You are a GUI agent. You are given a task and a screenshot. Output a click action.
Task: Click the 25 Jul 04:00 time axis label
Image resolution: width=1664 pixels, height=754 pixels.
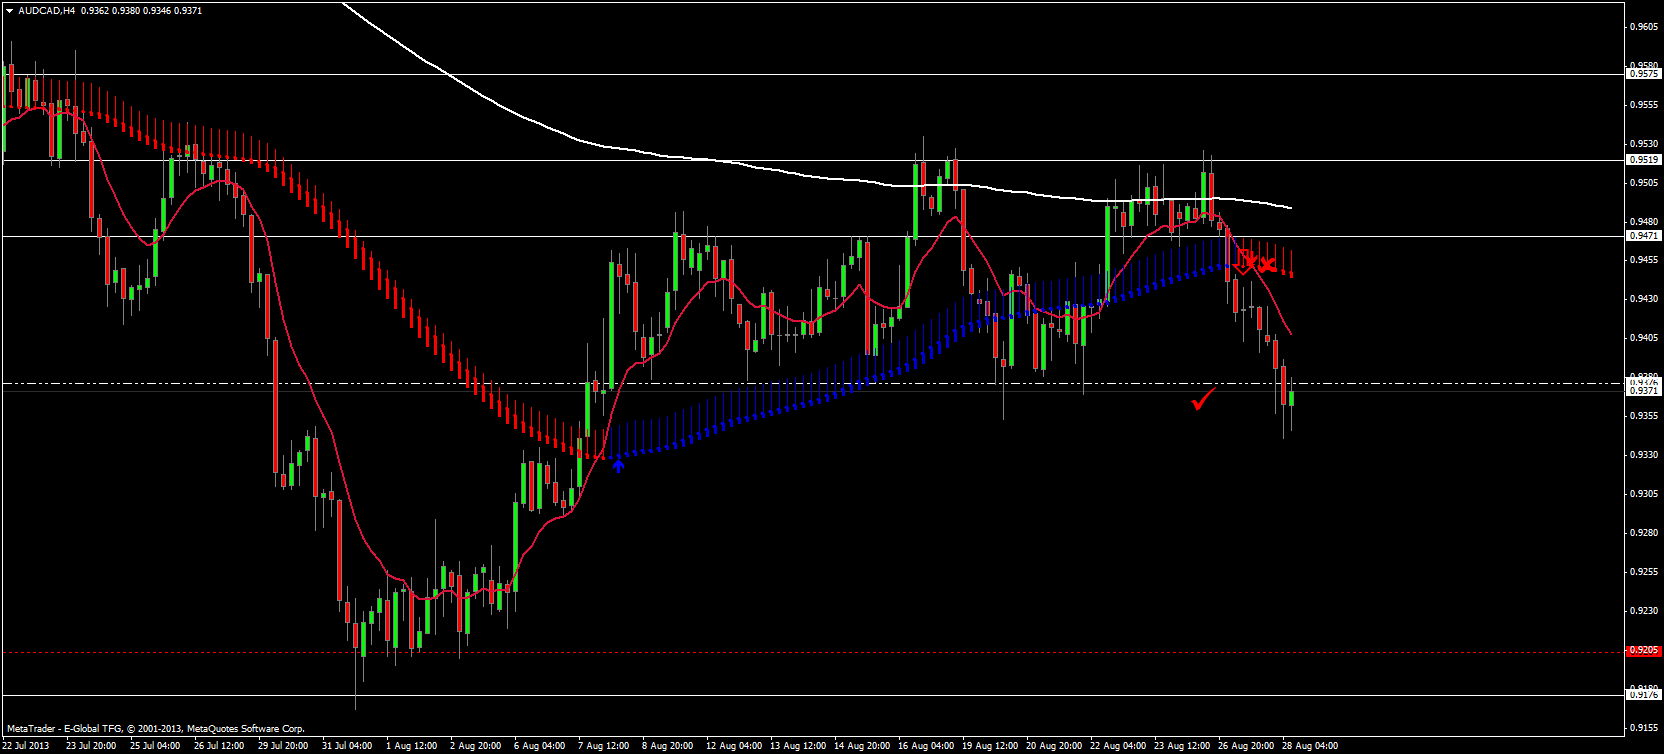click(155, 746)
